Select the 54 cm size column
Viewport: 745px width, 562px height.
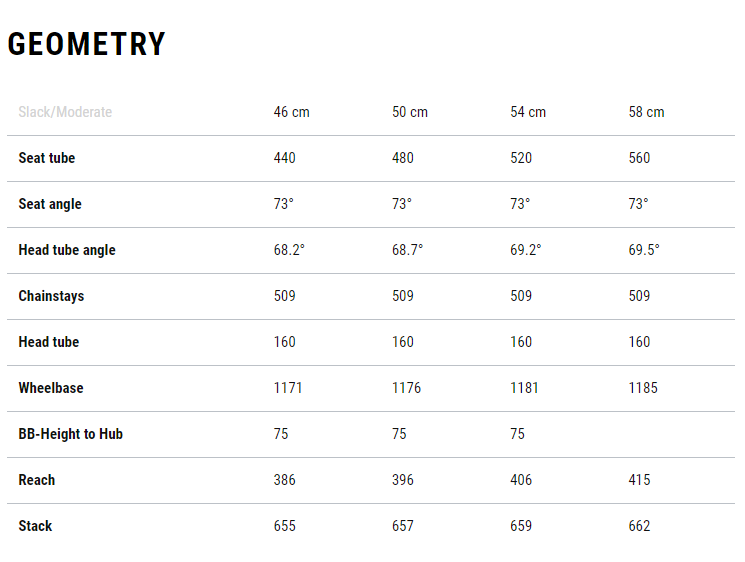tap(528, 112)
